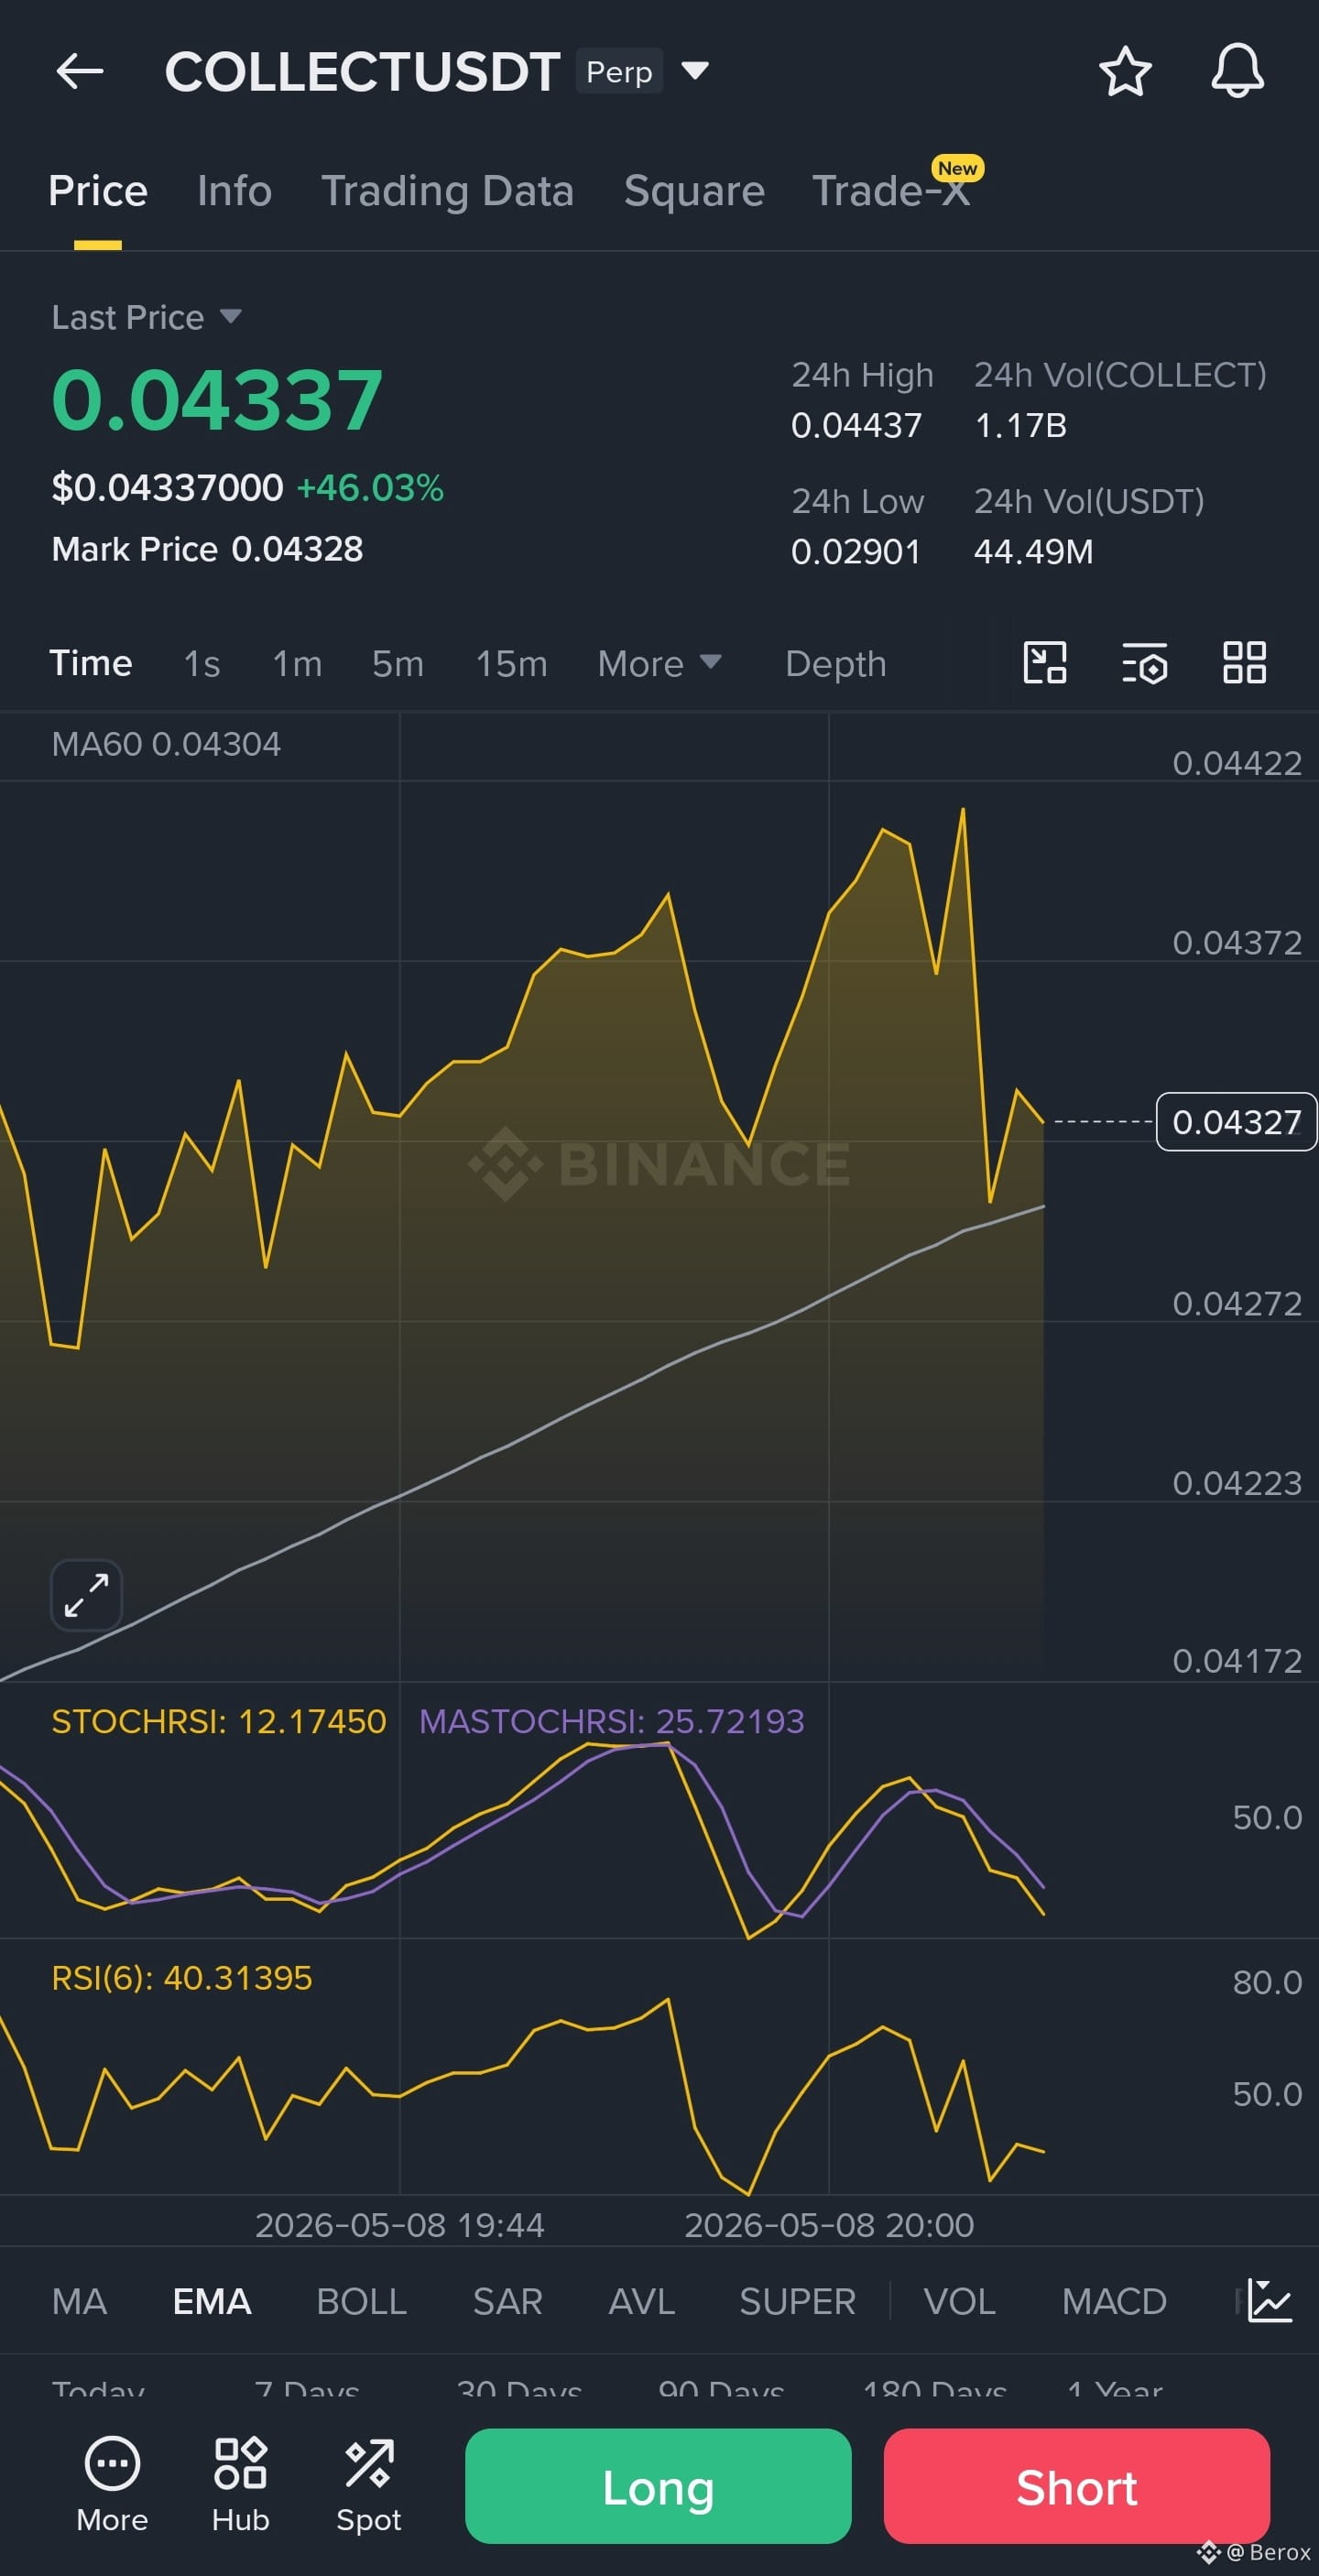
Task: Switch to the Info tab
Action: click(x=234, y=191)
